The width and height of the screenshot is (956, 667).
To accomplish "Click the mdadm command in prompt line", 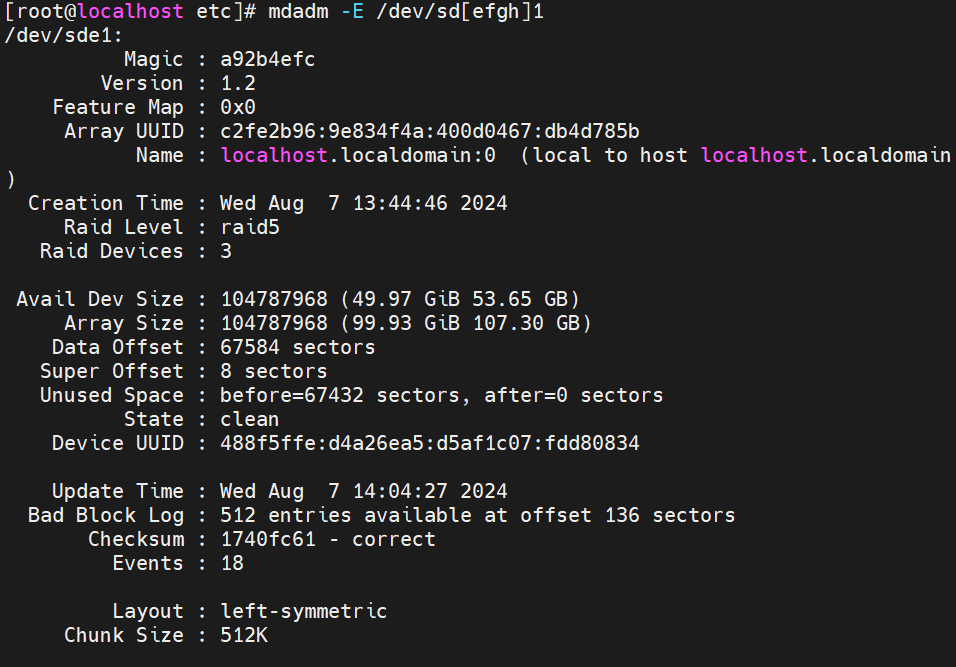I will click(x=298, y=11).
